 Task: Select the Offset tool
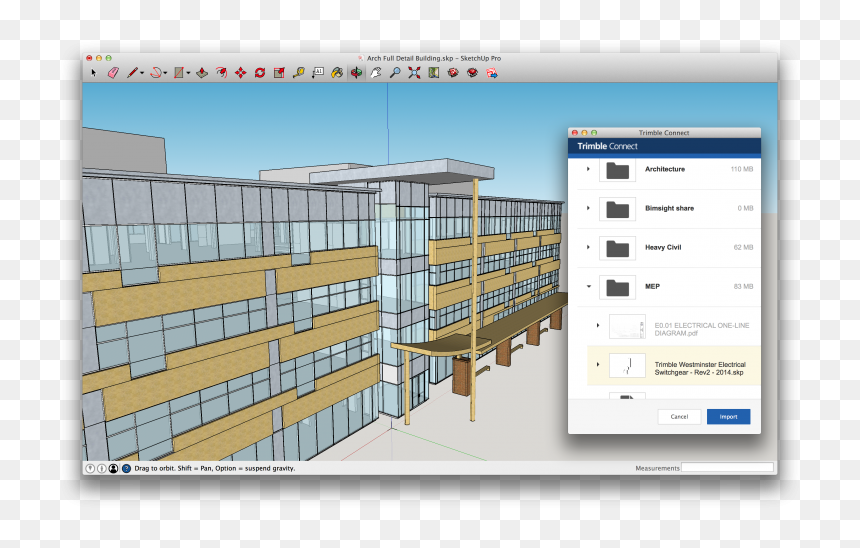click(x=221, y=72)
